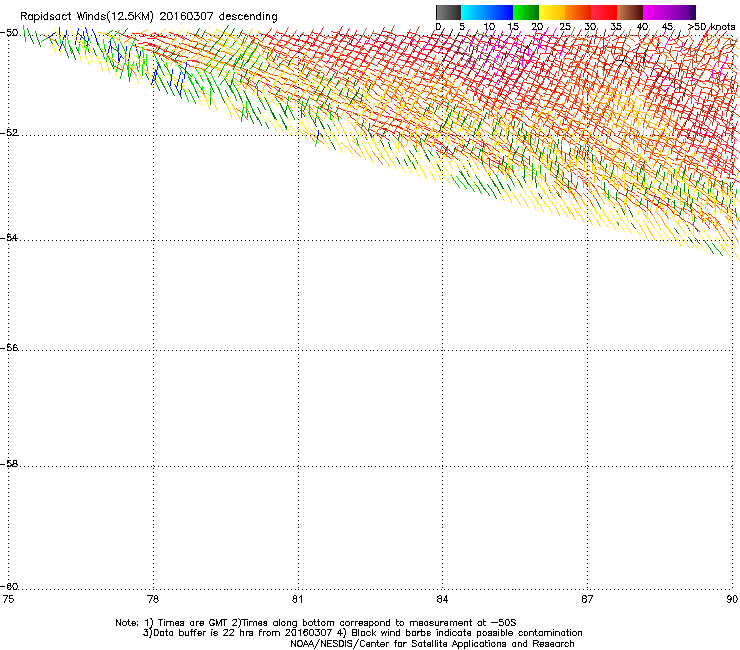Click the cyan-blue 5-15 knots color band

point(487,12)
